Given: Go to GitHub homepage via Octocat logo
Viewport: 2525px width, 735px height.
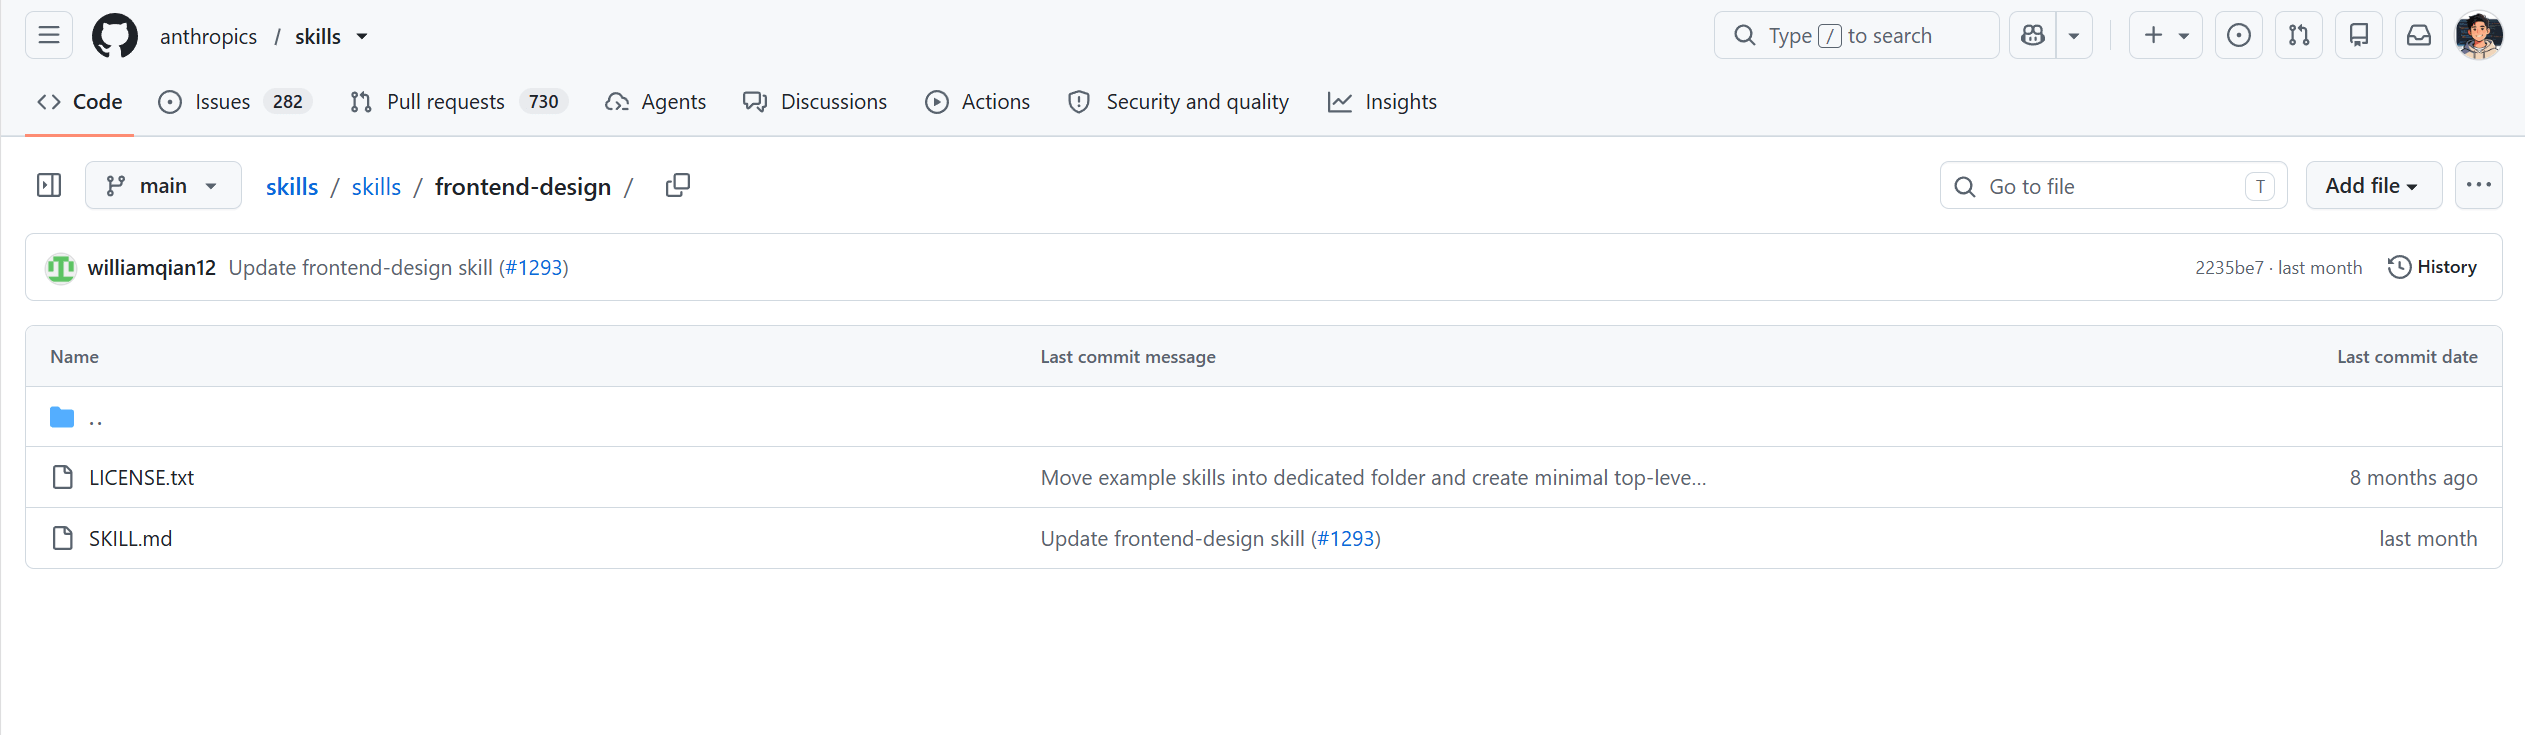Looking at the screenshot, I should [x=115, y=36].
